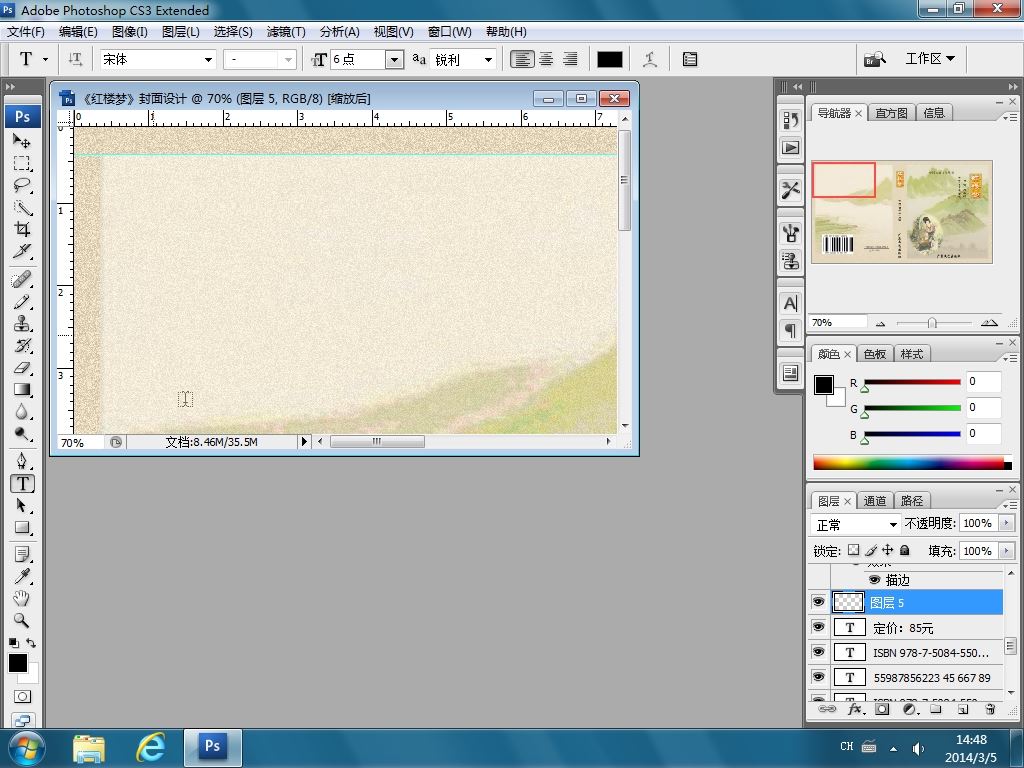
Task: Open the 图像(I) menu
Action: tap(129, 31)
